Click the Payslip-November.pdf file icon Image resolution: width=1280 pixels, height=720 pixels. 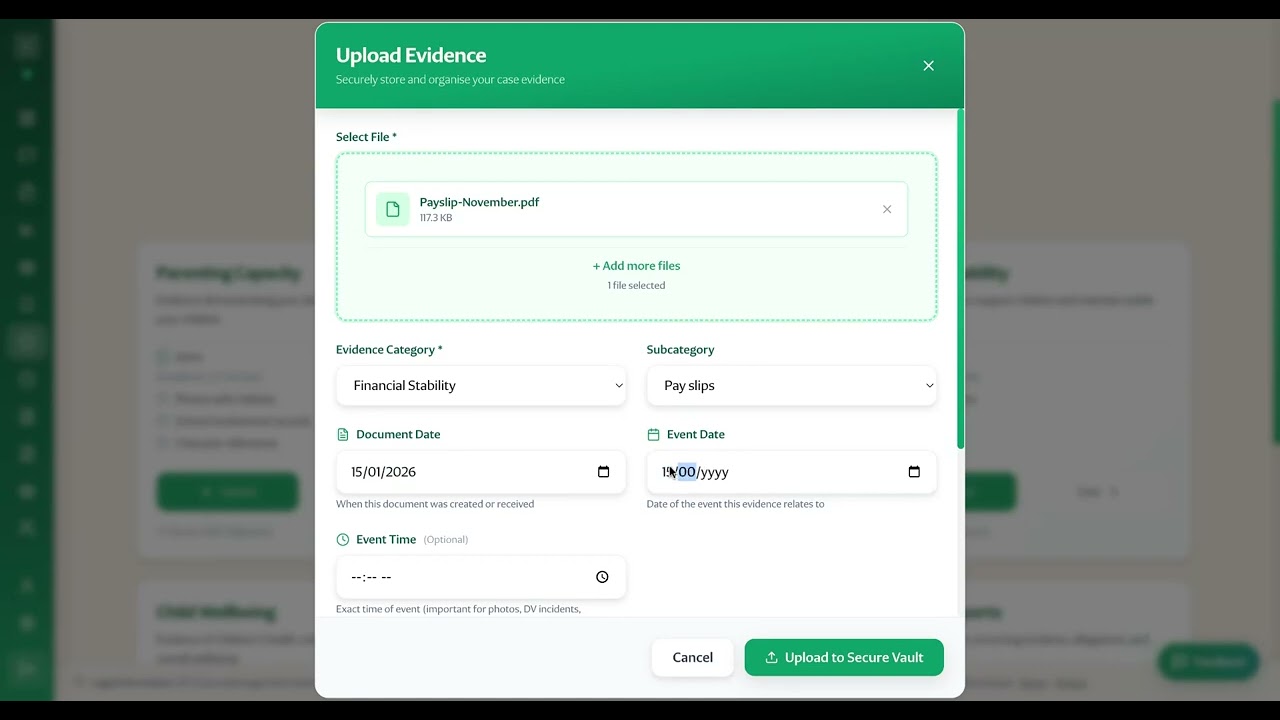[393, 209]
